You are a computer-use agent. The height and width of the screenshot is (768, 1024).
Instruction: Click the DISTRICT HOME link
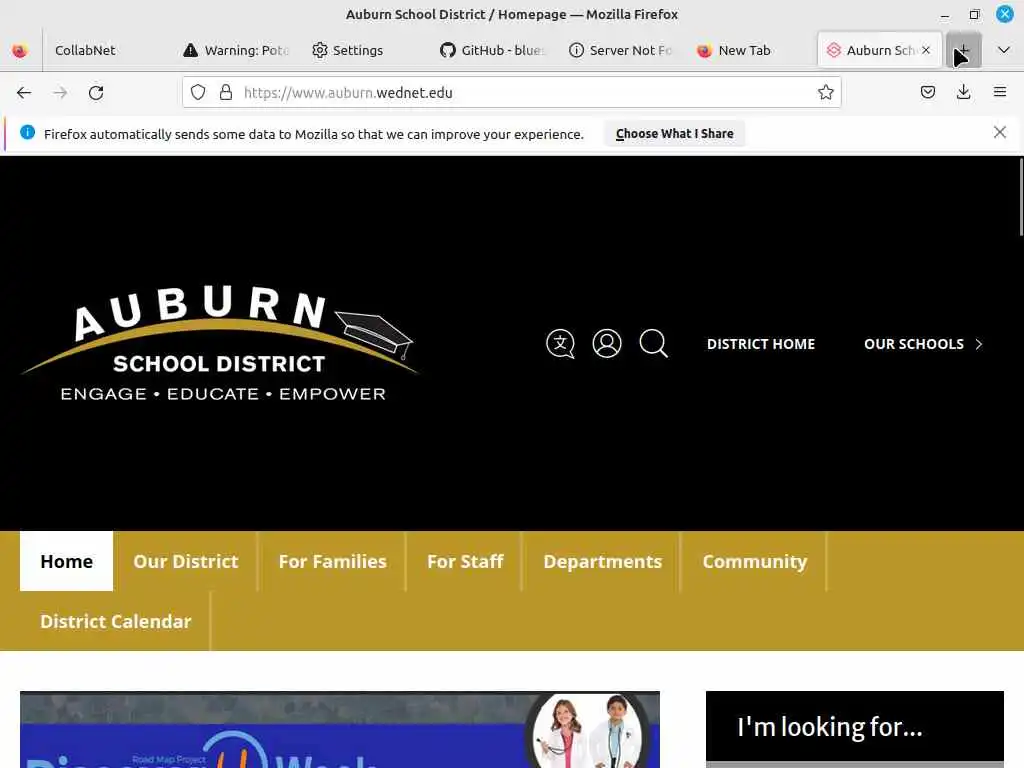point(761,344)
